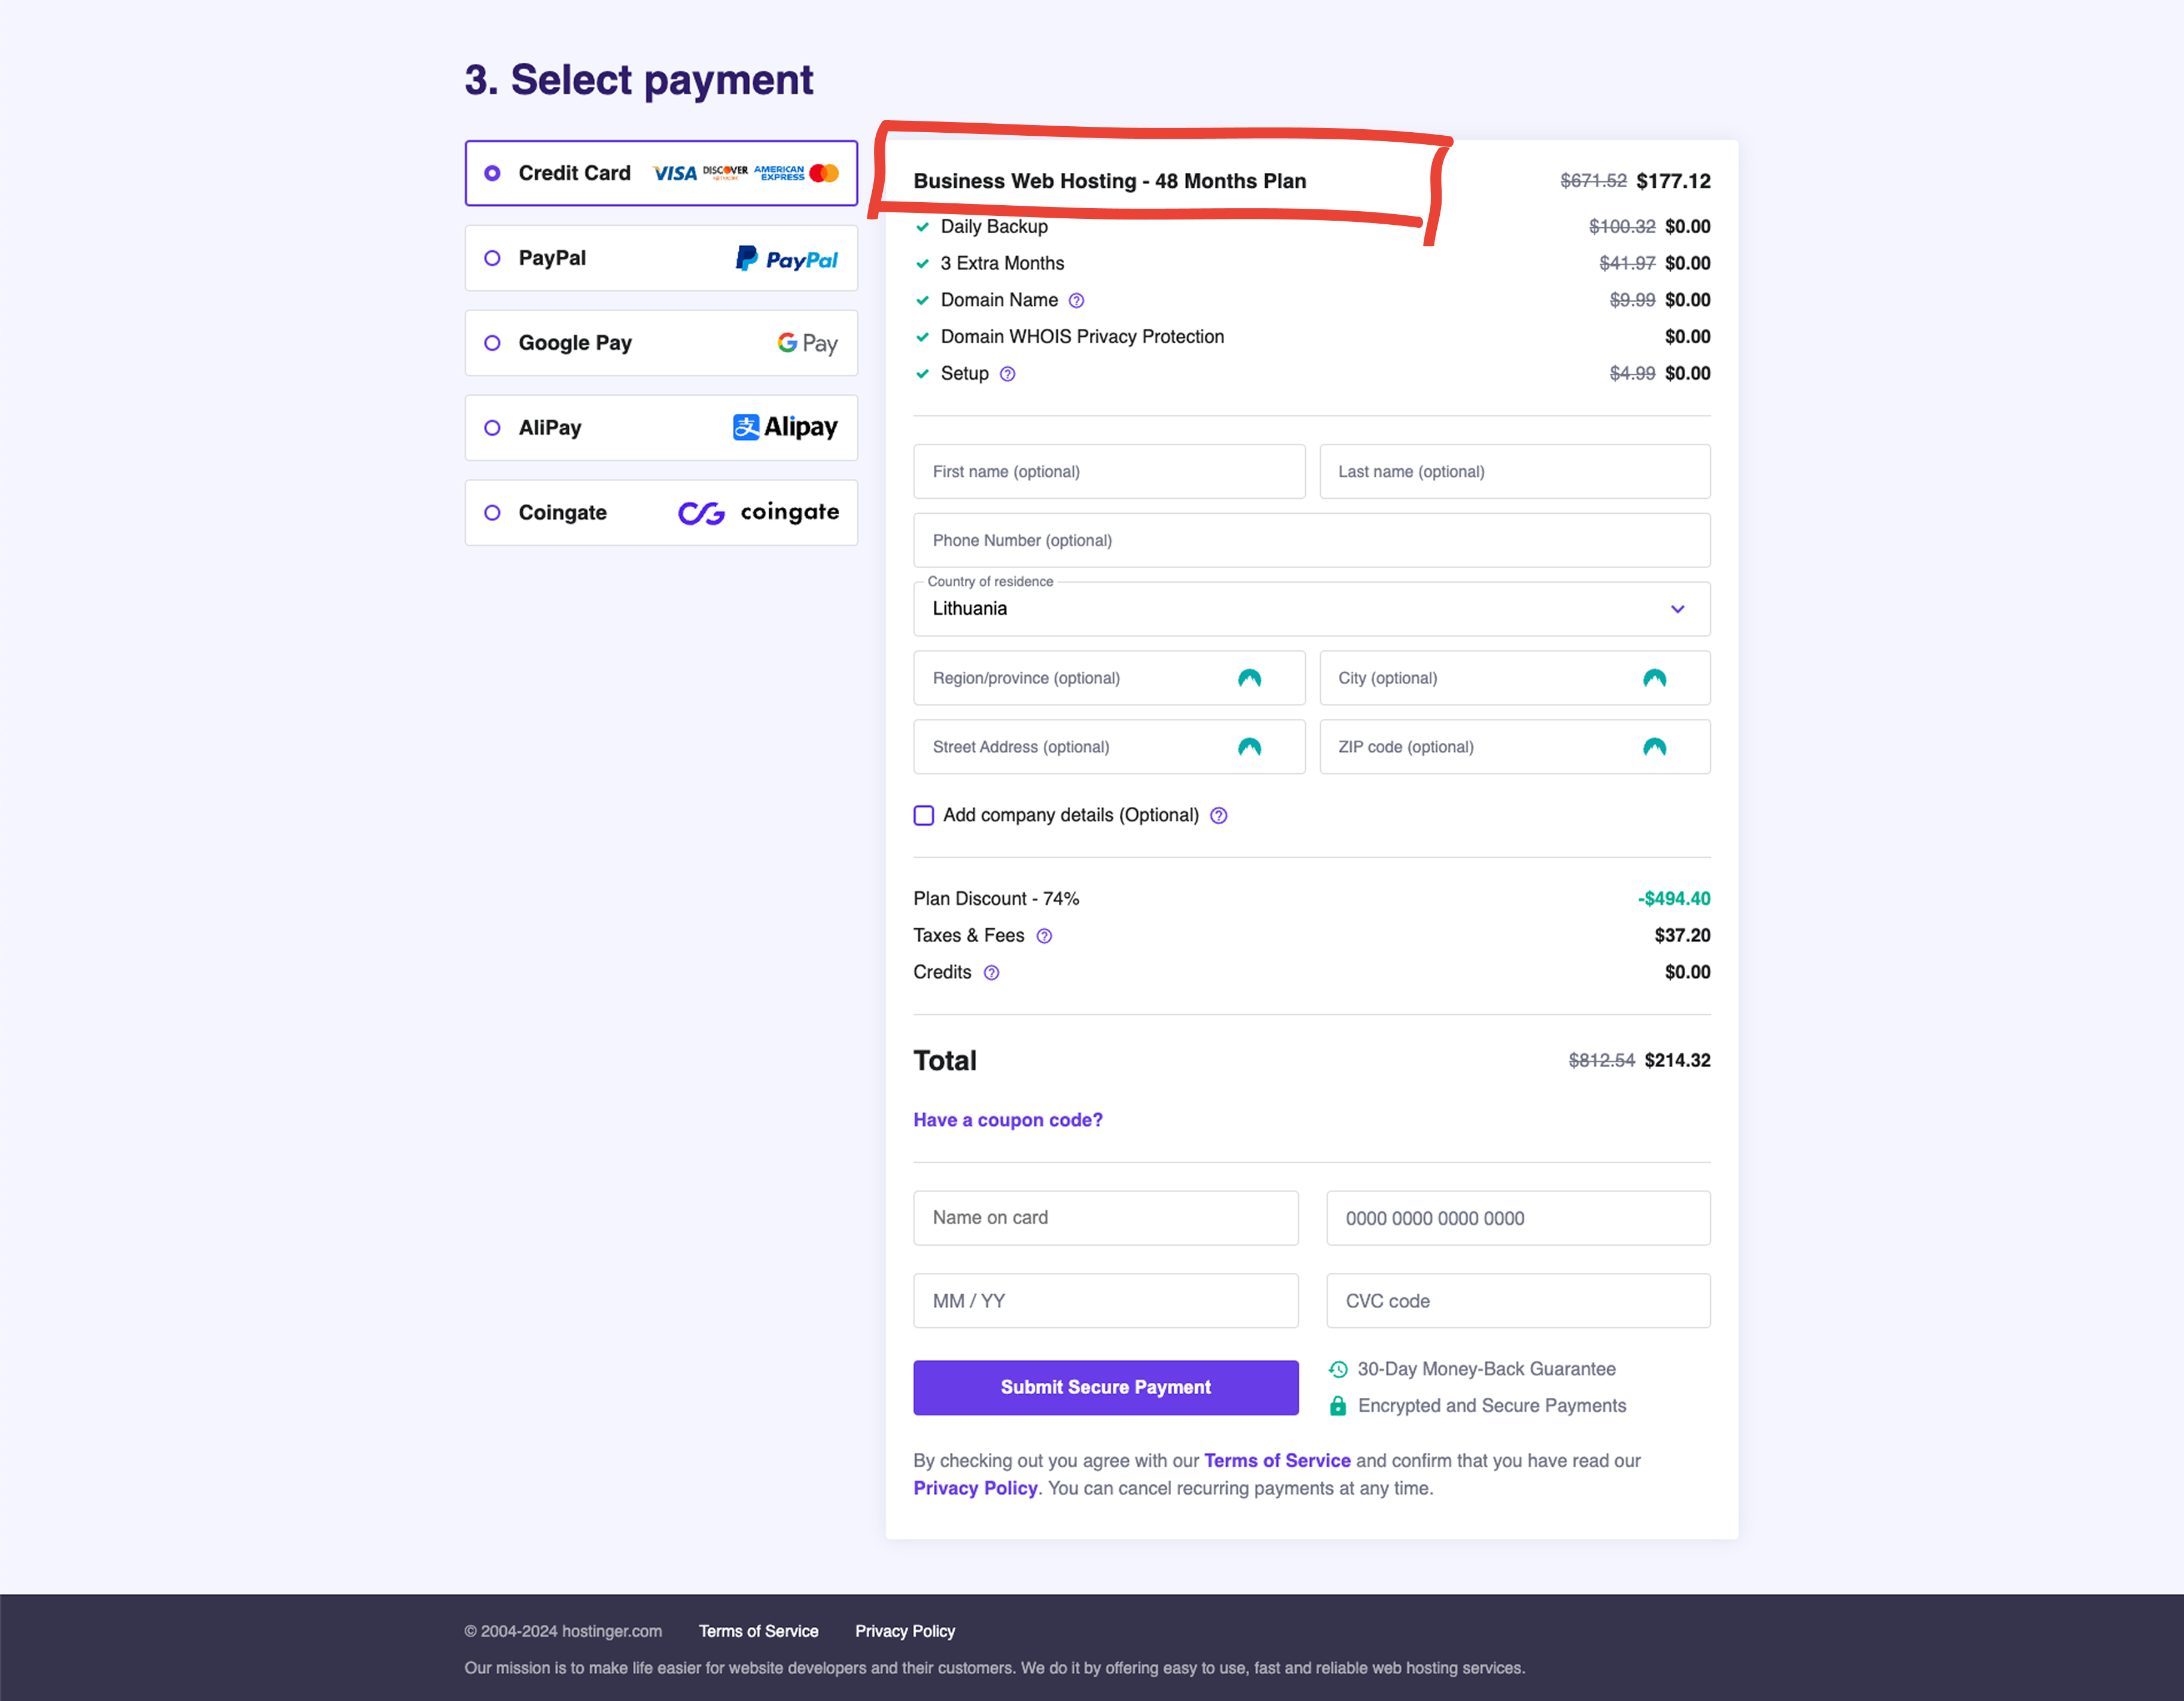Open the Privacy Policy footer link
2184x1701 pixels.
904,1631
